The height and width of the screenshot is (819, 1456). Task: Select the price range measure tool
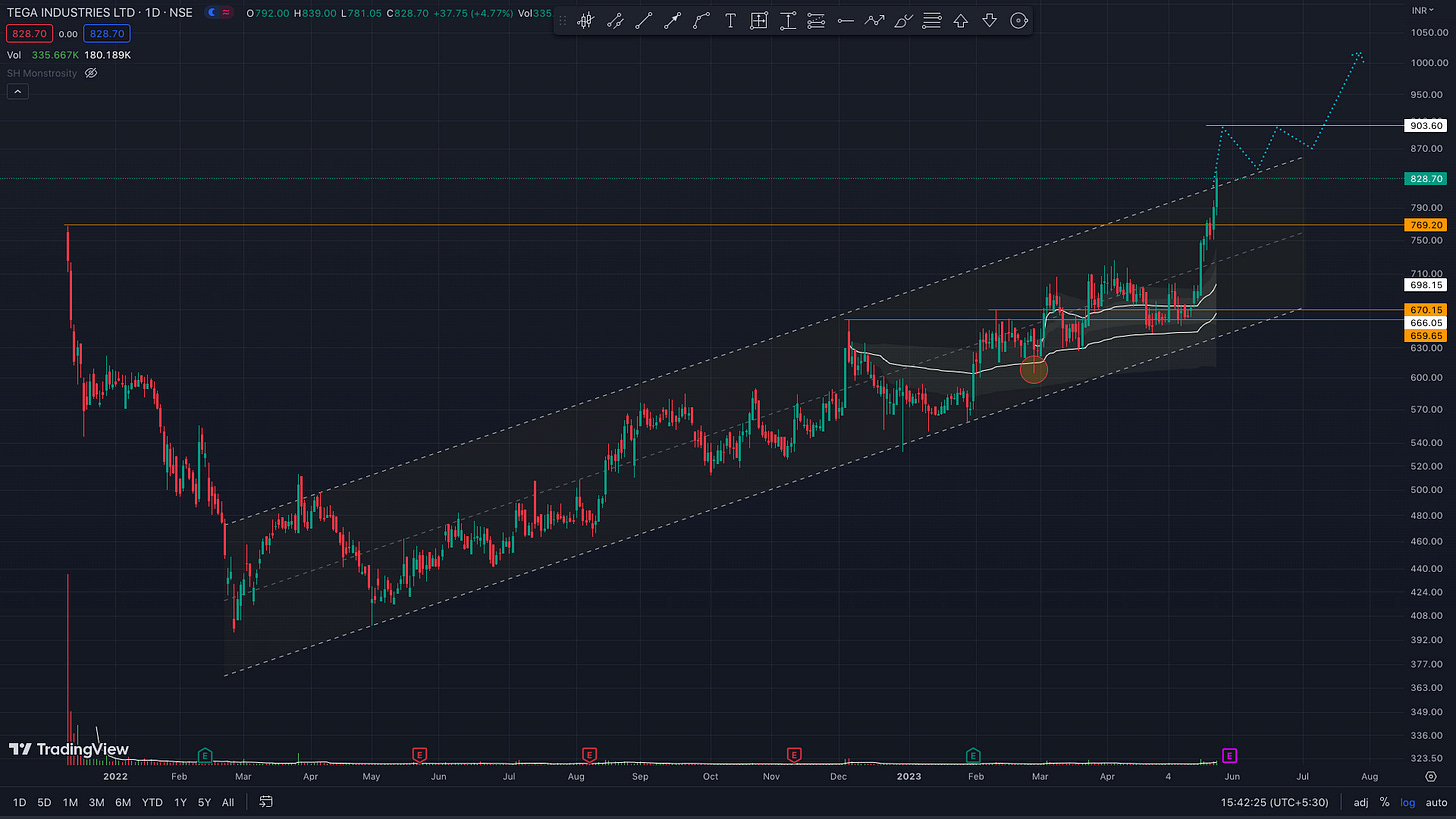(788, 20)
